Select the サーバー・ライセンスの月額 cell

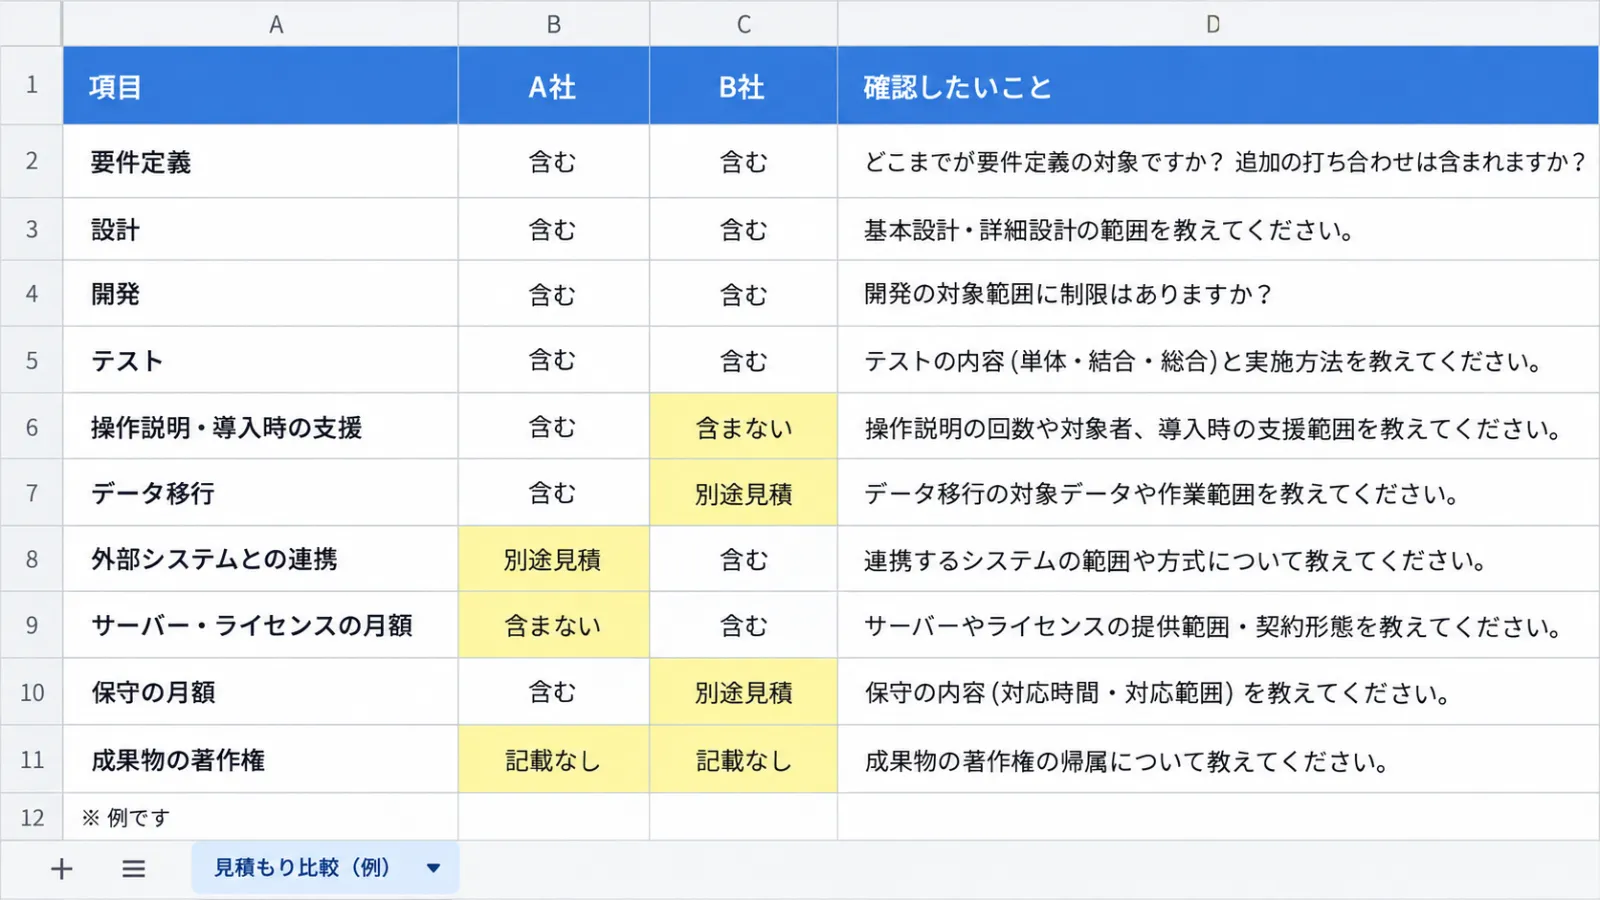(x=260, y=625)
